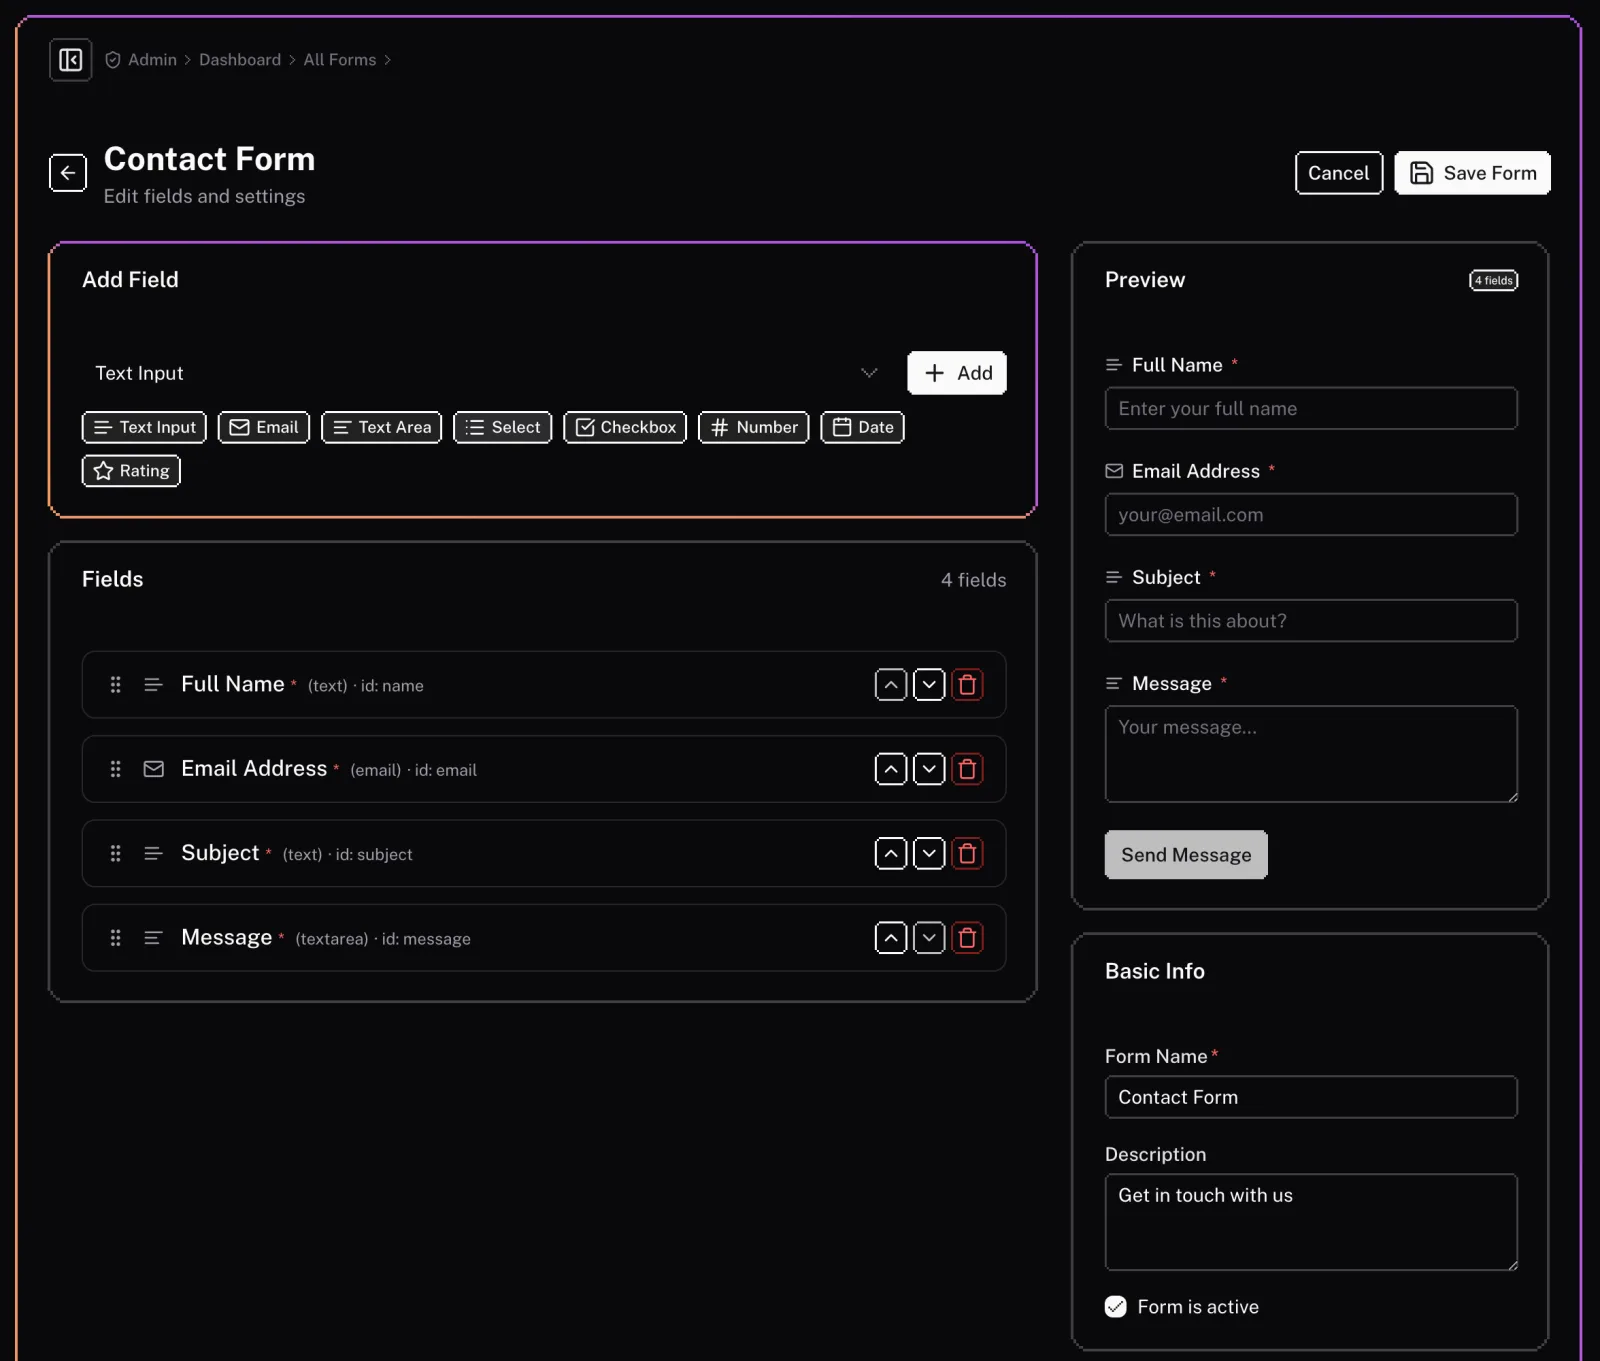
Task: Focus the Email Address preview input
Action: [1311, 515]
